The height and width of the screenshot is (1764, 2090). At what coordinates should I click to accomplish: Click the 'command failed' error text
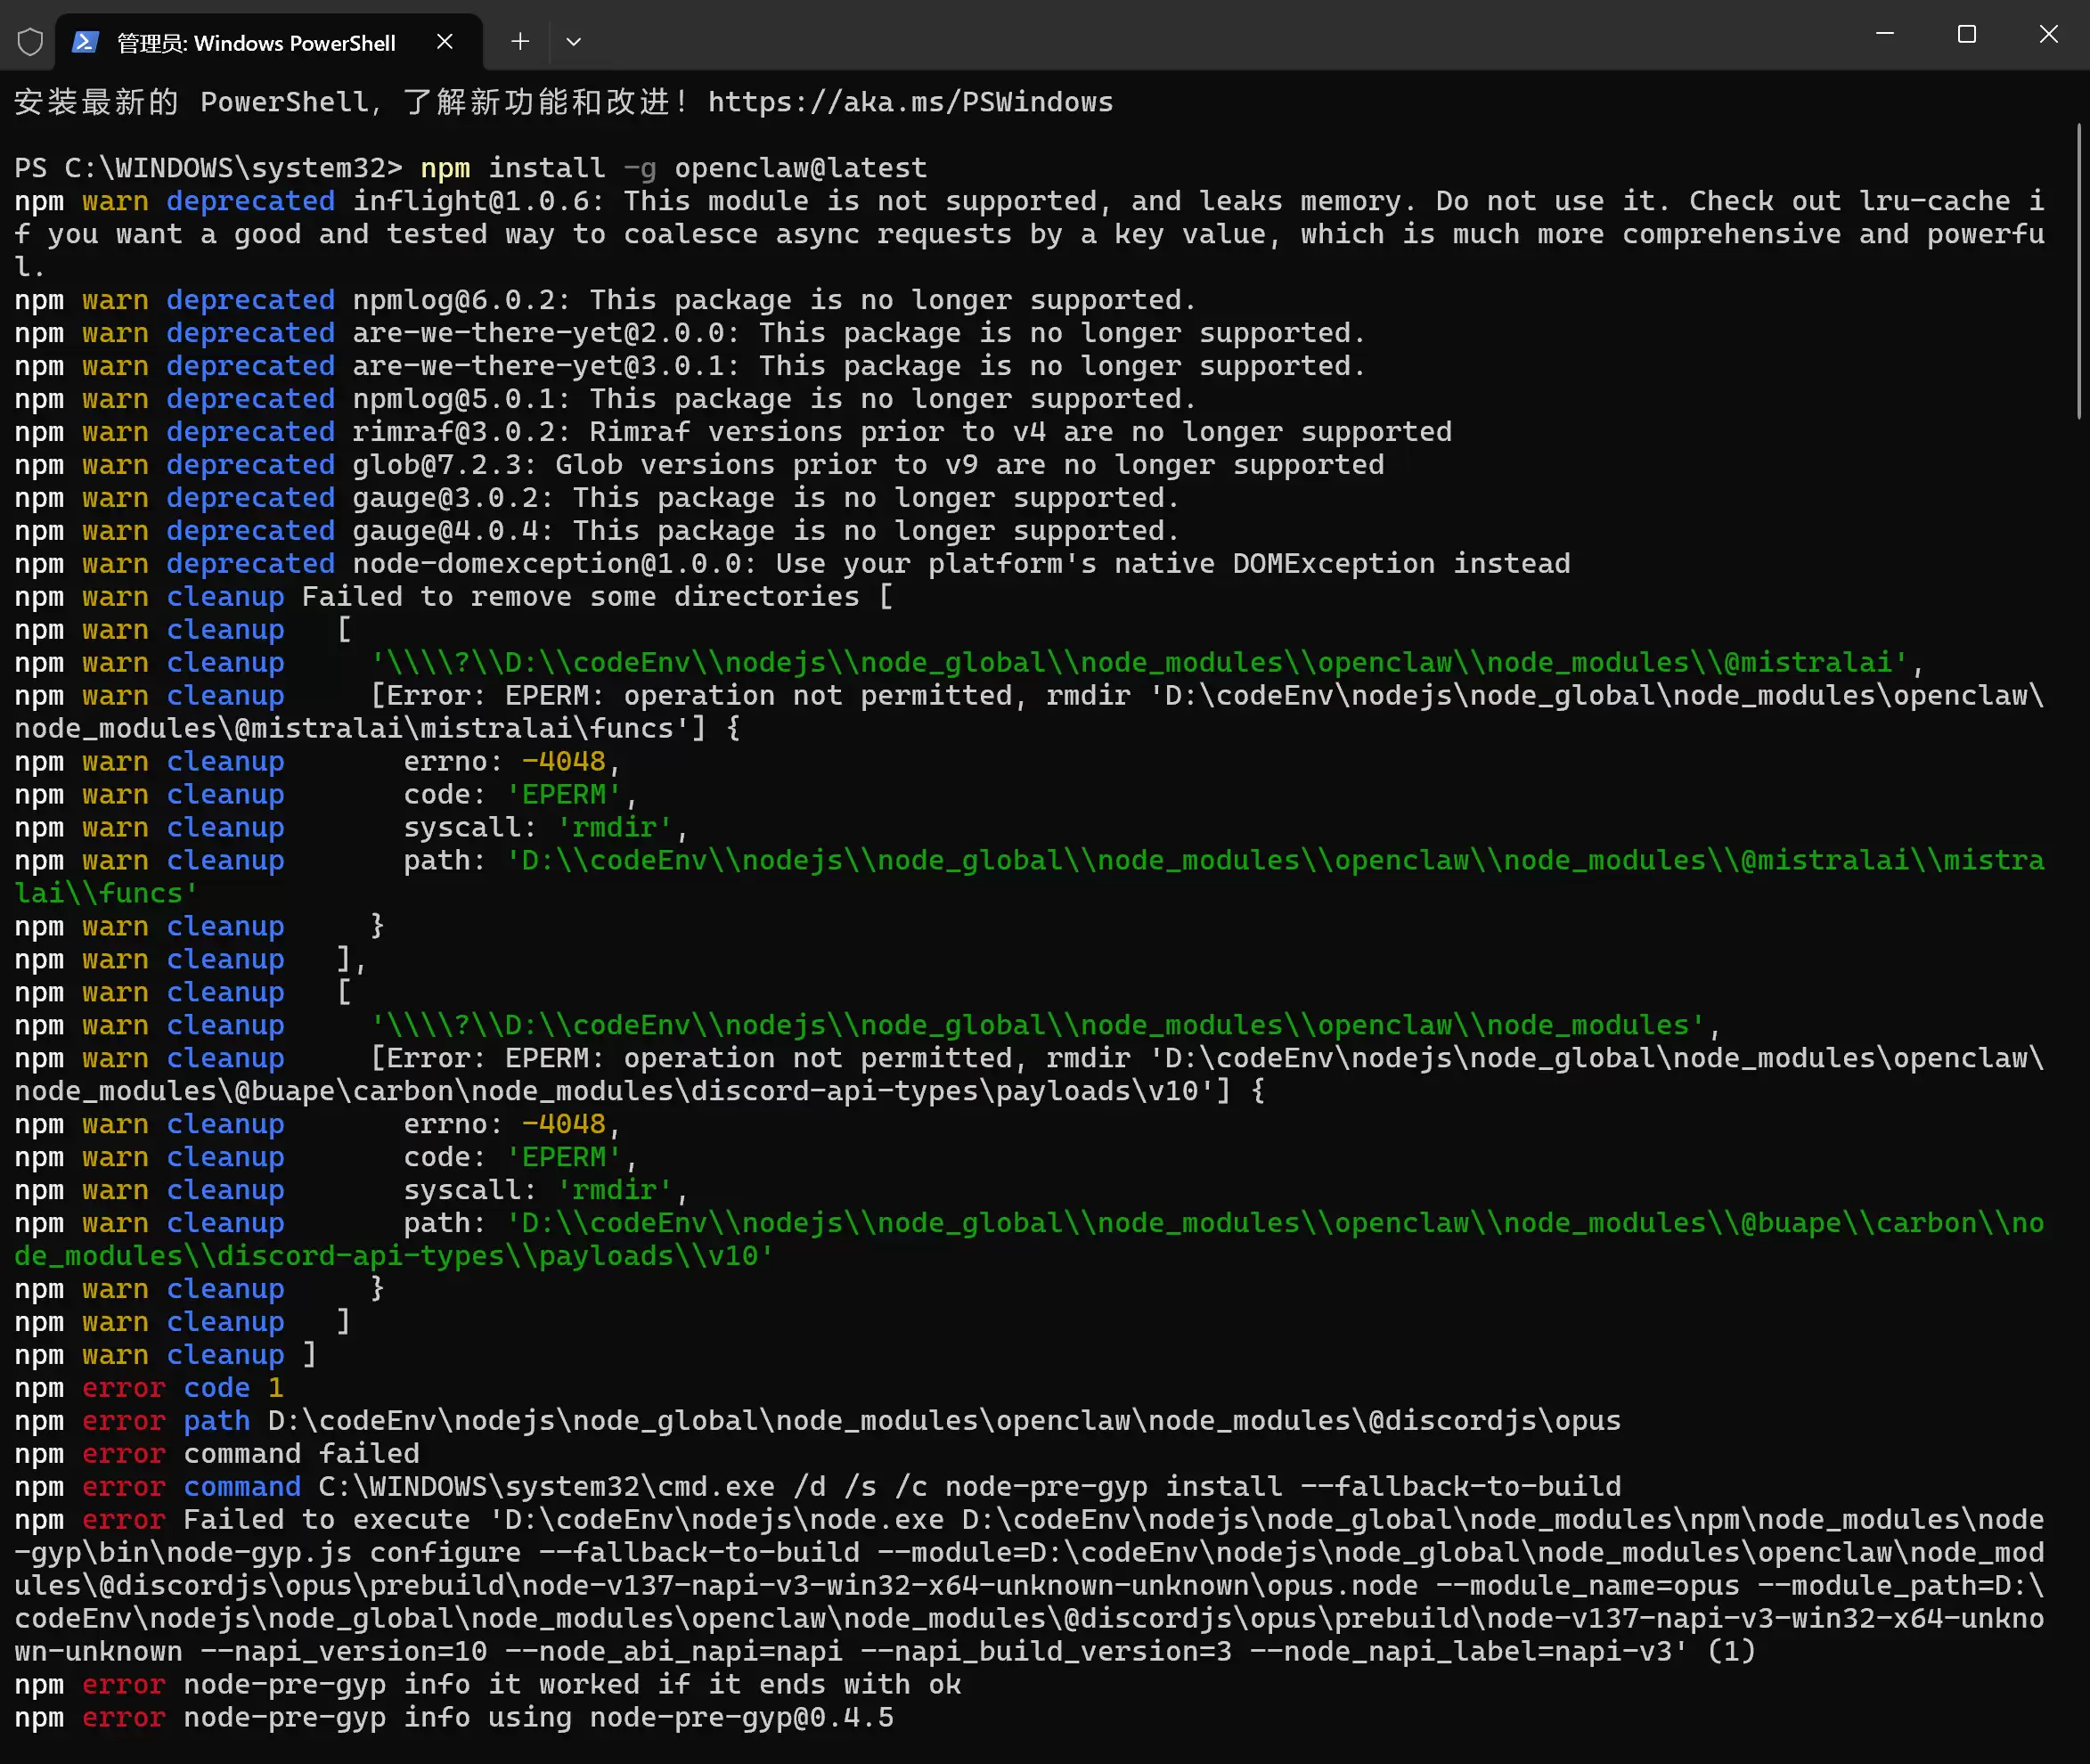tap(301, 1454)
